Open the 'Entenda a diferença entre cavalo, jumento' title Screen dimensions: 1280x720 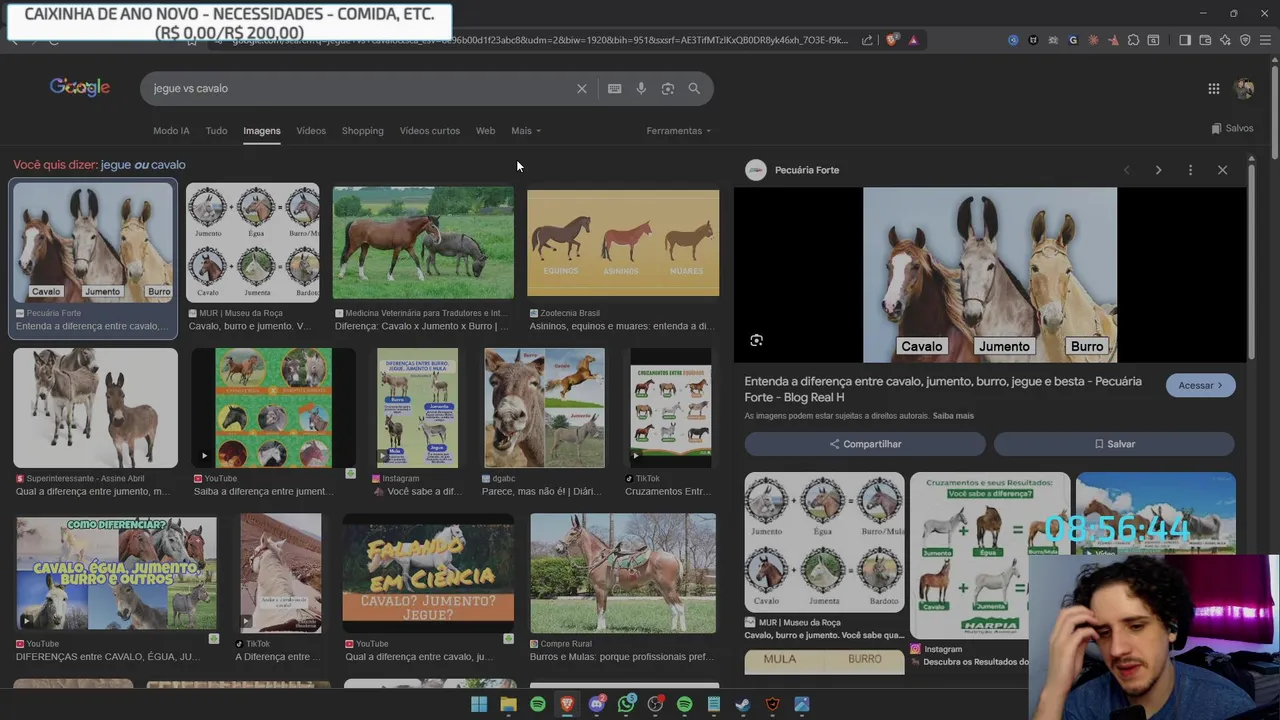coord(943,389)
